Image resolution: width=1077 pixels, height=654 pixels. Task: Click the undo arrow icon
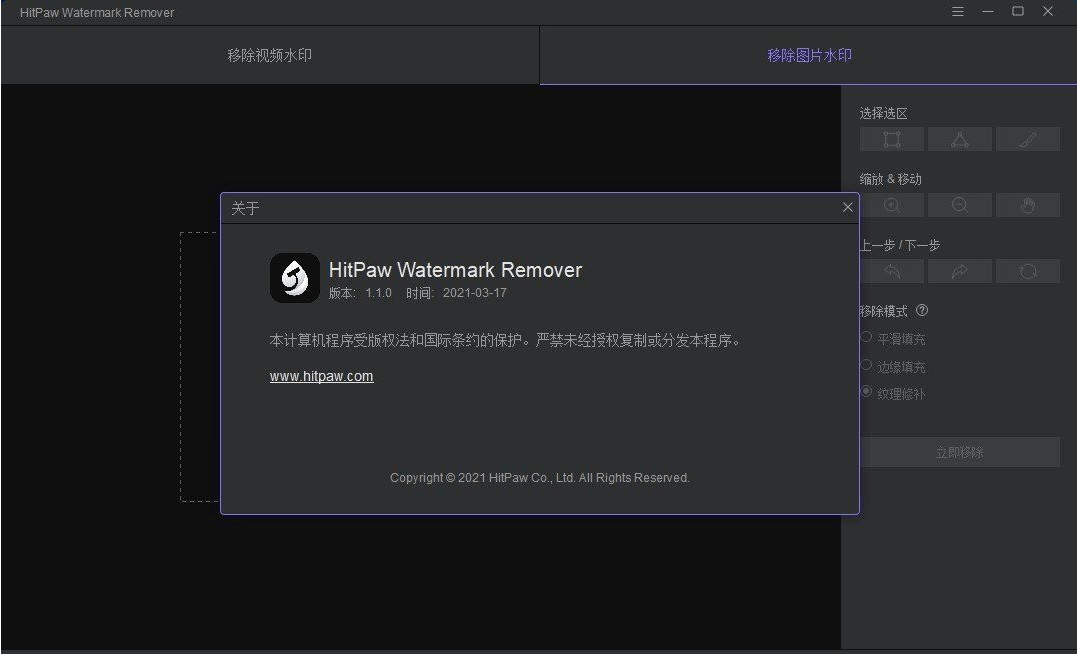pos(892,271)
